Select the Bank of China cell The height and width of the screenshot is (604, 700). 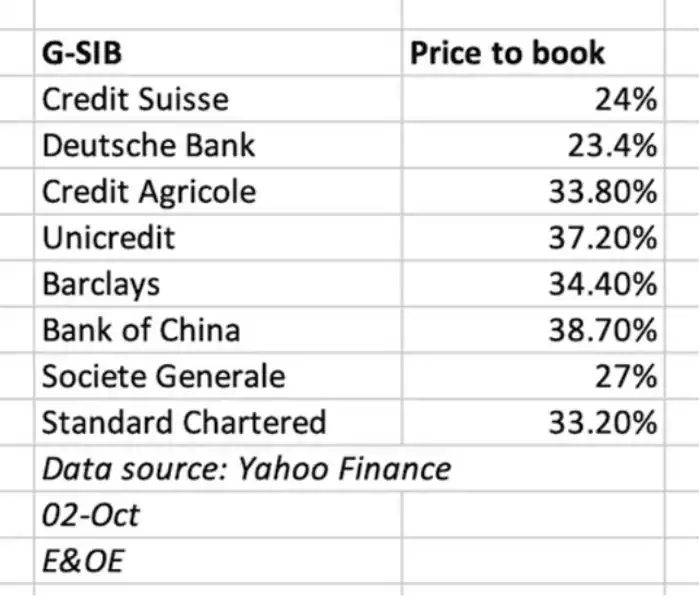[218, 330]
